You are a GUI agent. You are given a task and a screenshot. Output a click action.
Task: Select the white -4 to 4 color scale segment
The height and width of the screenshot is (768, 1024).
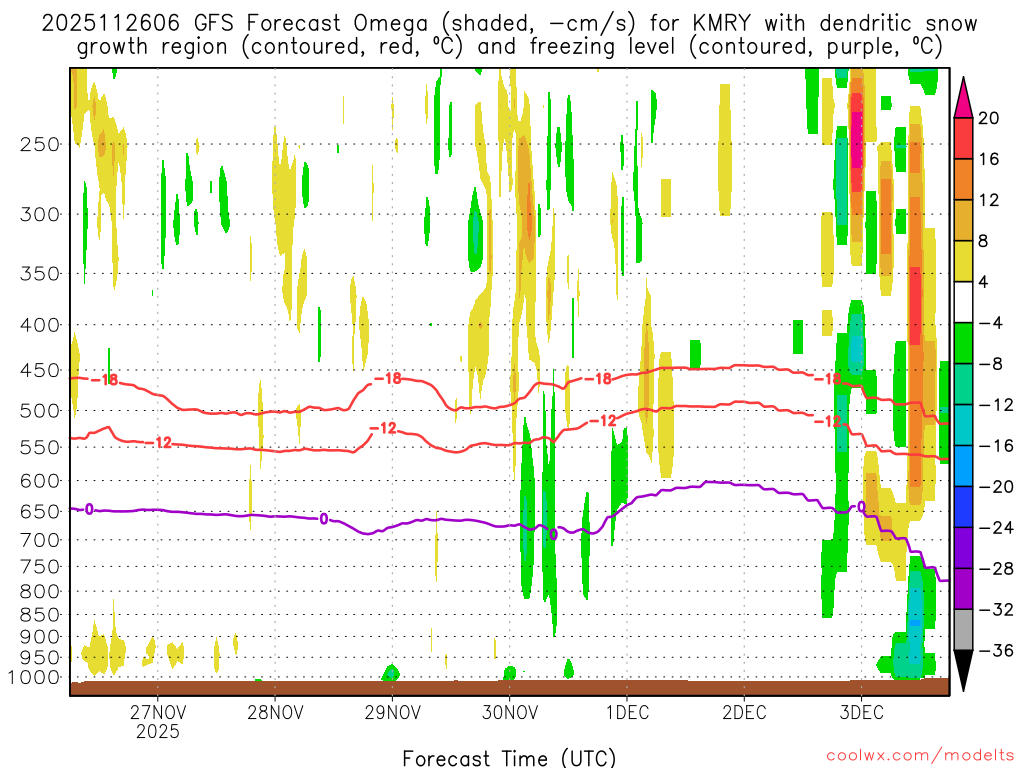[x=963, y=302]
